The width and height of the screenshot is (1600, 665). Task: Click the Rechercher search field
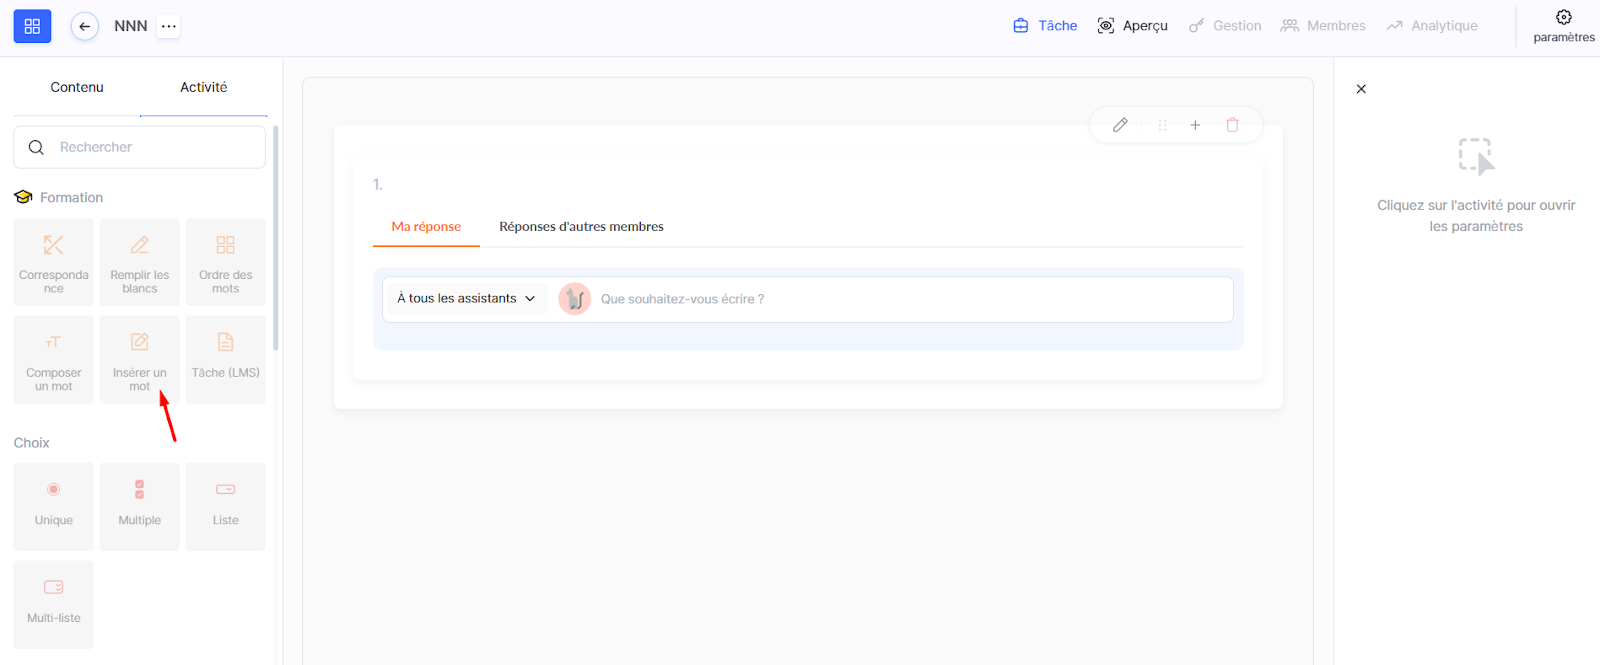150,147
